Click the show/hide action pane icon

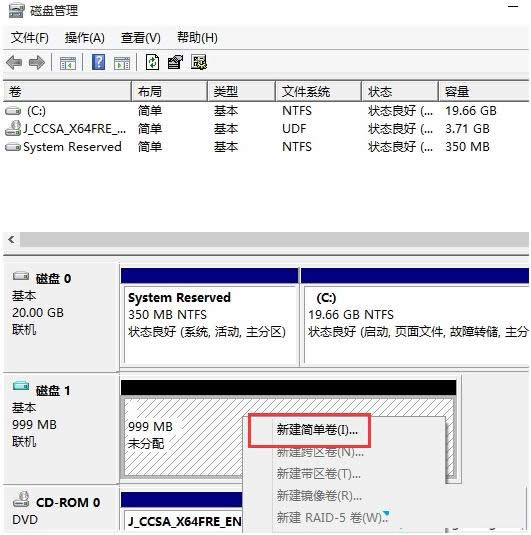coord(122,63)
